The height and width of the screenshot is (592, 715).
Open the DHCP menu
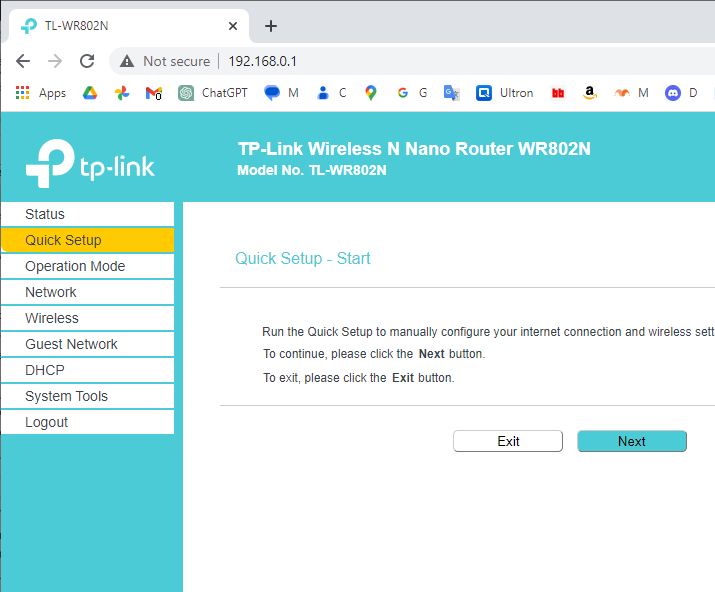[88, 370]
